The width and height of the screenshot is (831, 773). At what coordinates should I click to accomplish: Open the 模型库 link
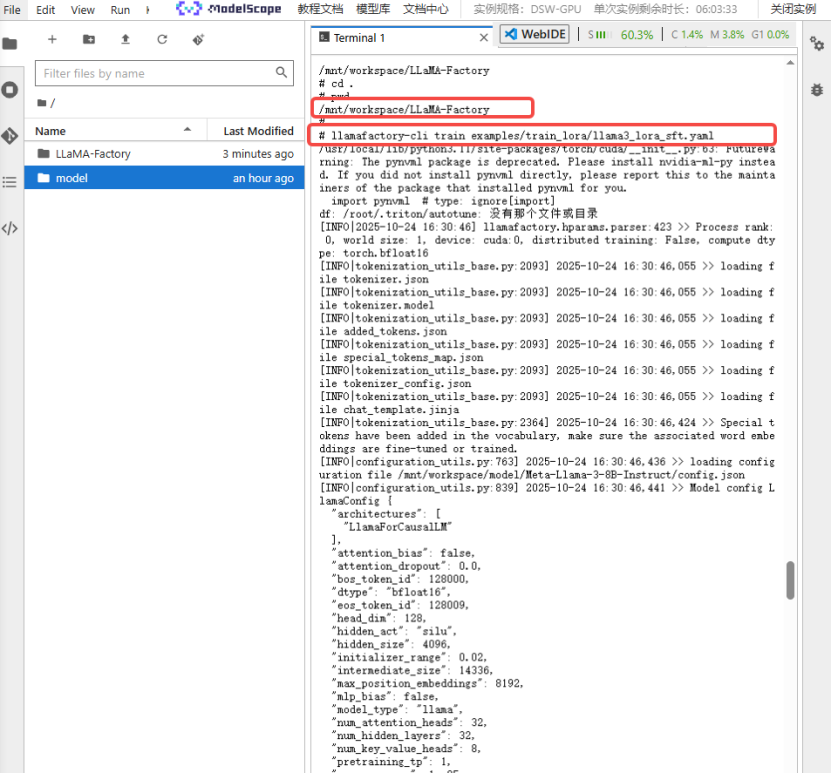(373, 9)
